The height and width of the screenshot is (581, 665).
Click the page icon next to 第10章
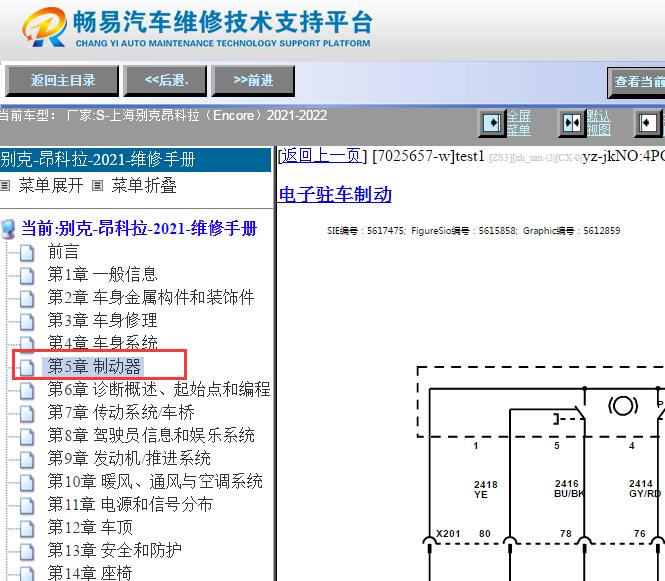tap(27, 483)
